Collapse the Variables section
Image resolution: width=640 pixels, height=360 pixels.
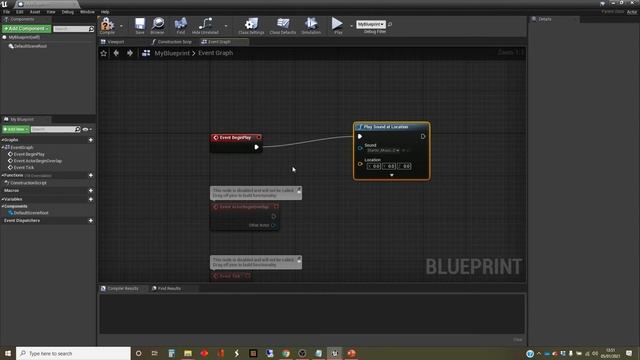2,199
